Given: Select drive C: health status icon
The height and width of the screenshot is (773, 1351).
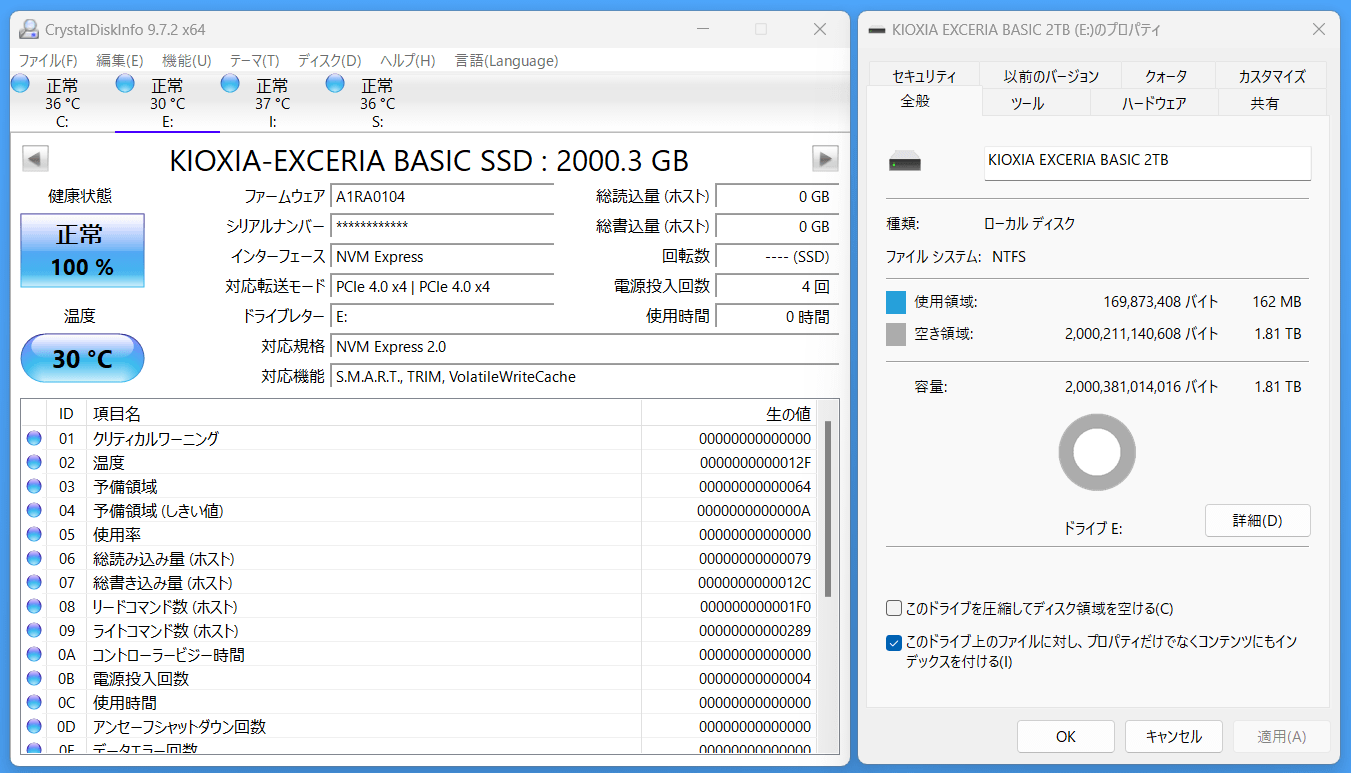Looking at the screenshot, I should 20,84.
